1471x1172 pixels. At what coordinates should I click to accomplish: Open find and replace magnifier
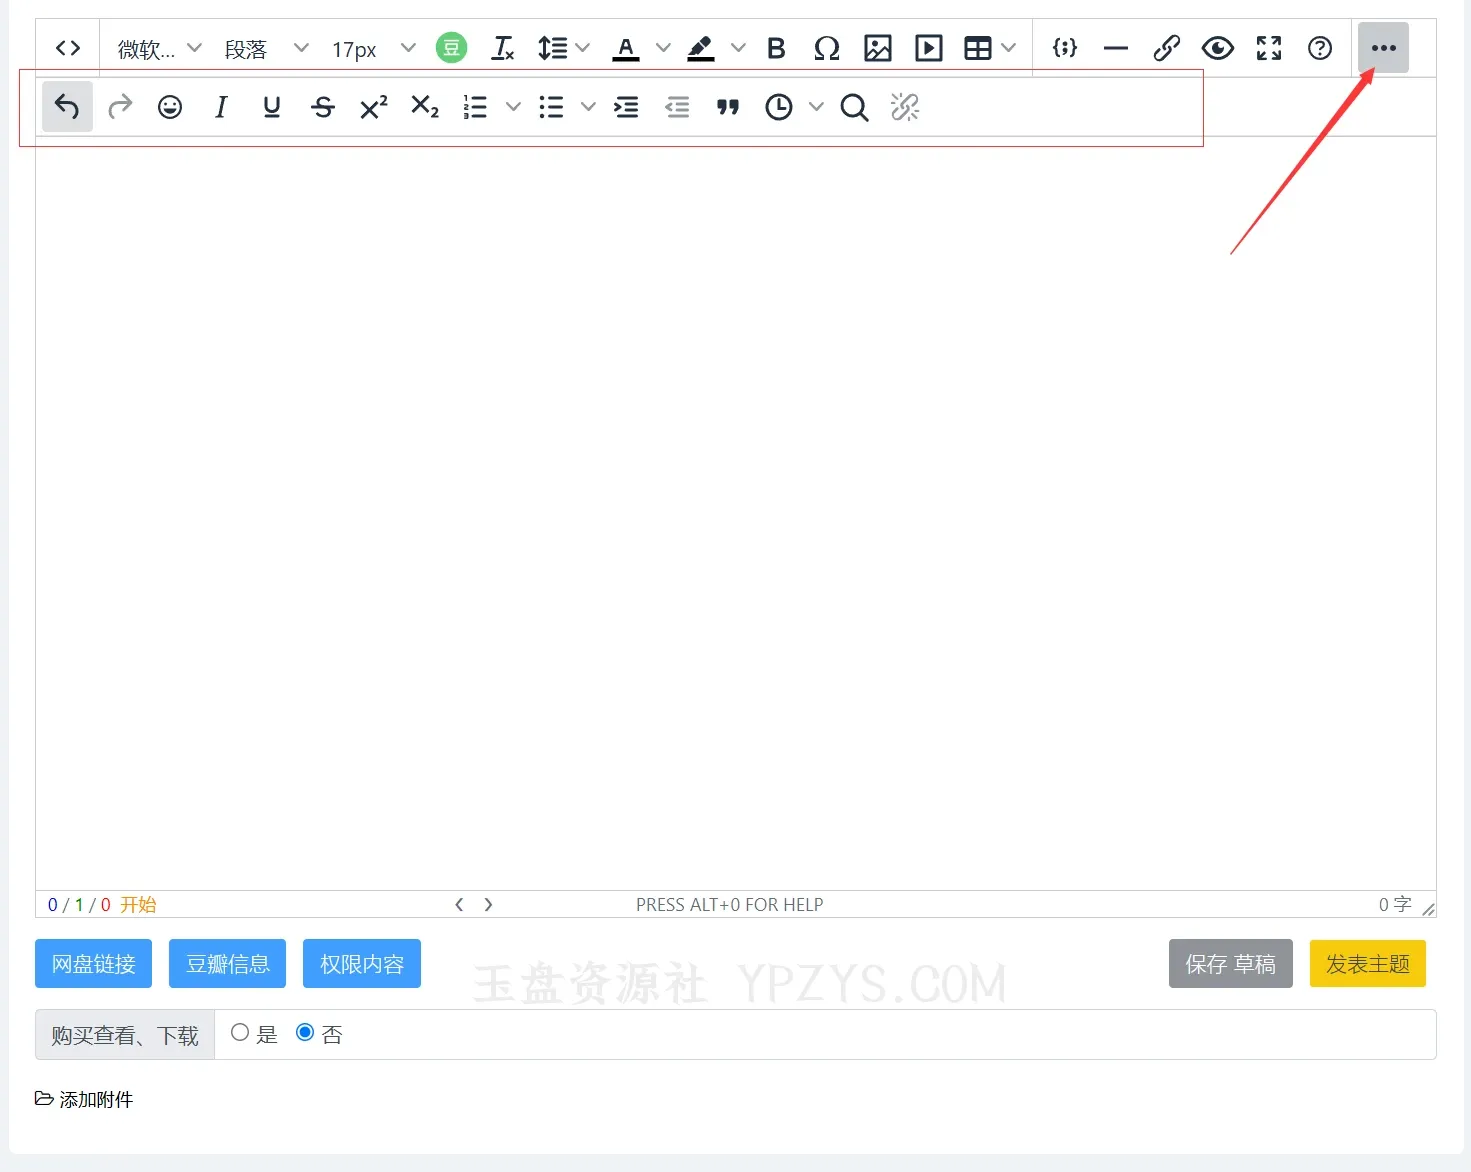(854, 107)
